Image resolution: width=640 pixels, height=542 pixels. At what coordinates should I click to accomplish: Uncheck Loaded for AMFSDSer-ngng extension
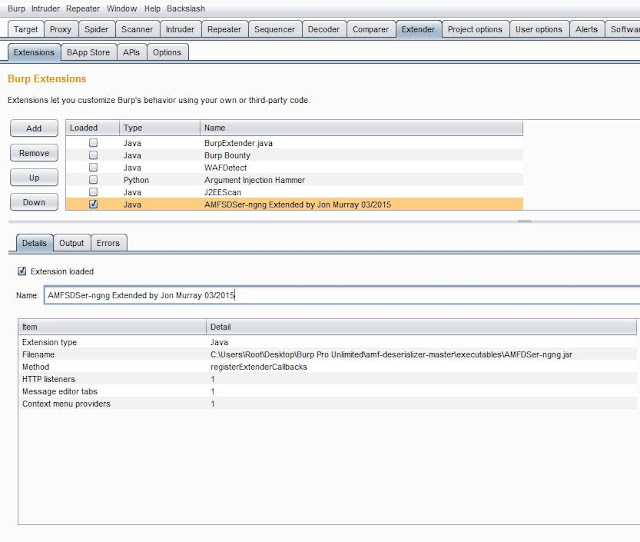93,204
